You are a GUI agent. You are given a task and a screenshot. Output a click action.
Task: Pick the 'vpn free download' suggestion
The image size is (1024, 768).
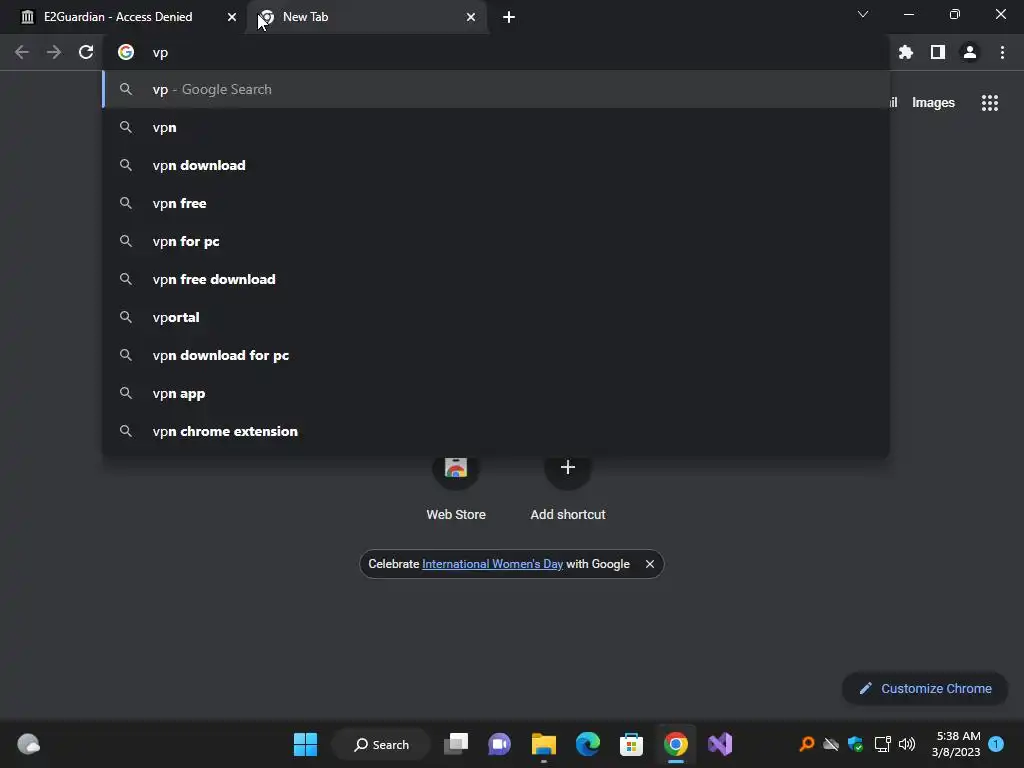496,279
